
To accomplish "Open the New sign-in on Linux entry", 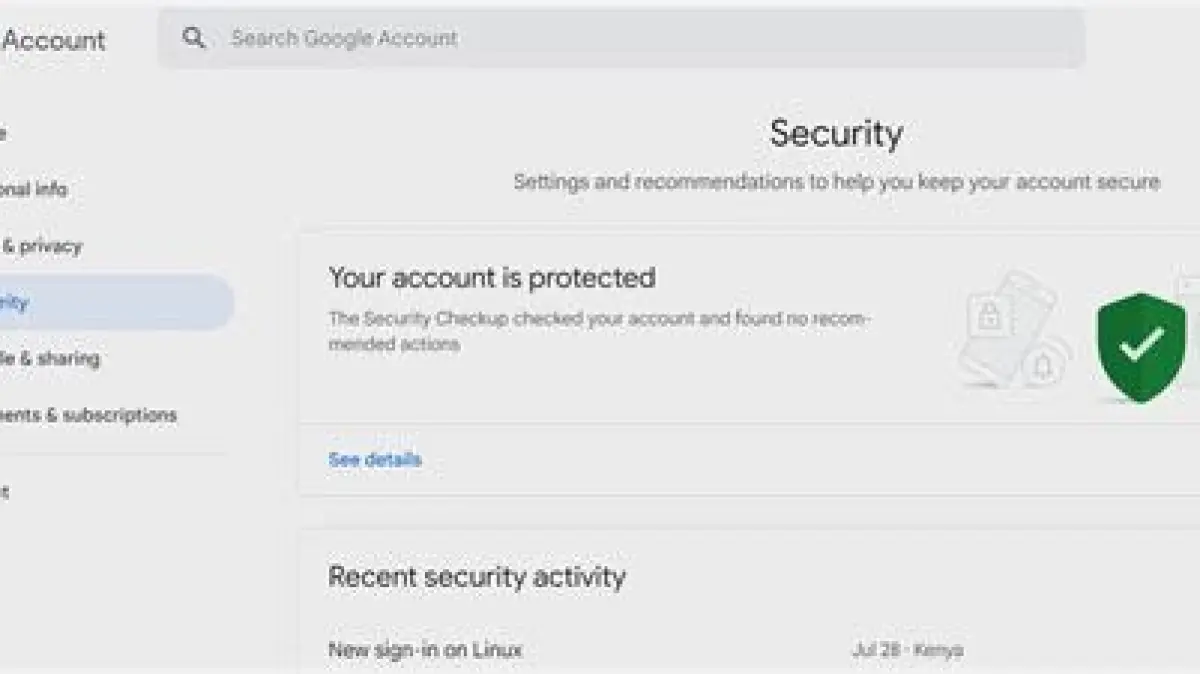I will tap(425, 650).
